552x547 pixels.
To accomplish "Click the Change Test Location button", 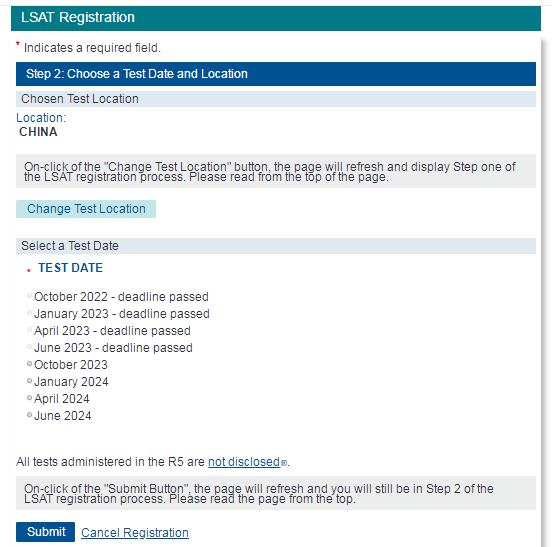I will [86, 209].
